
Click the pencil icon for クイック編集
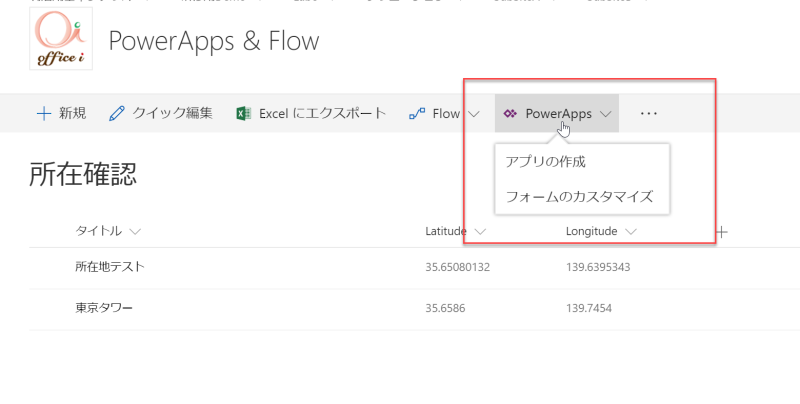point(117,113)
